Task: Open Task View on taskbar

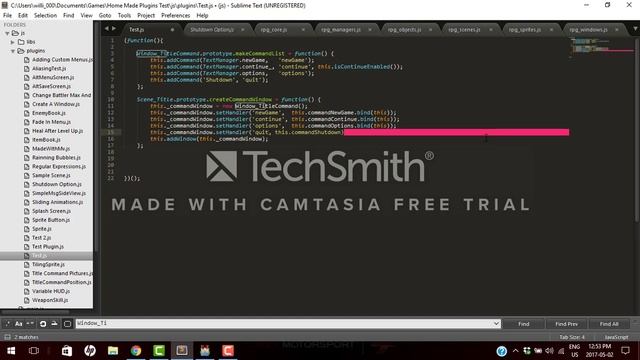Action: [34, 351]
